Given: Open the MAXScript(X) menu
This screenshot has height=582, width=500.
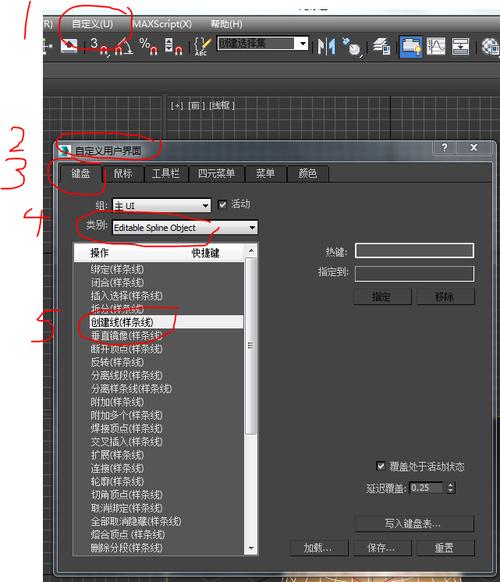Looking at the screenshot, I should [x=162, y=24].
